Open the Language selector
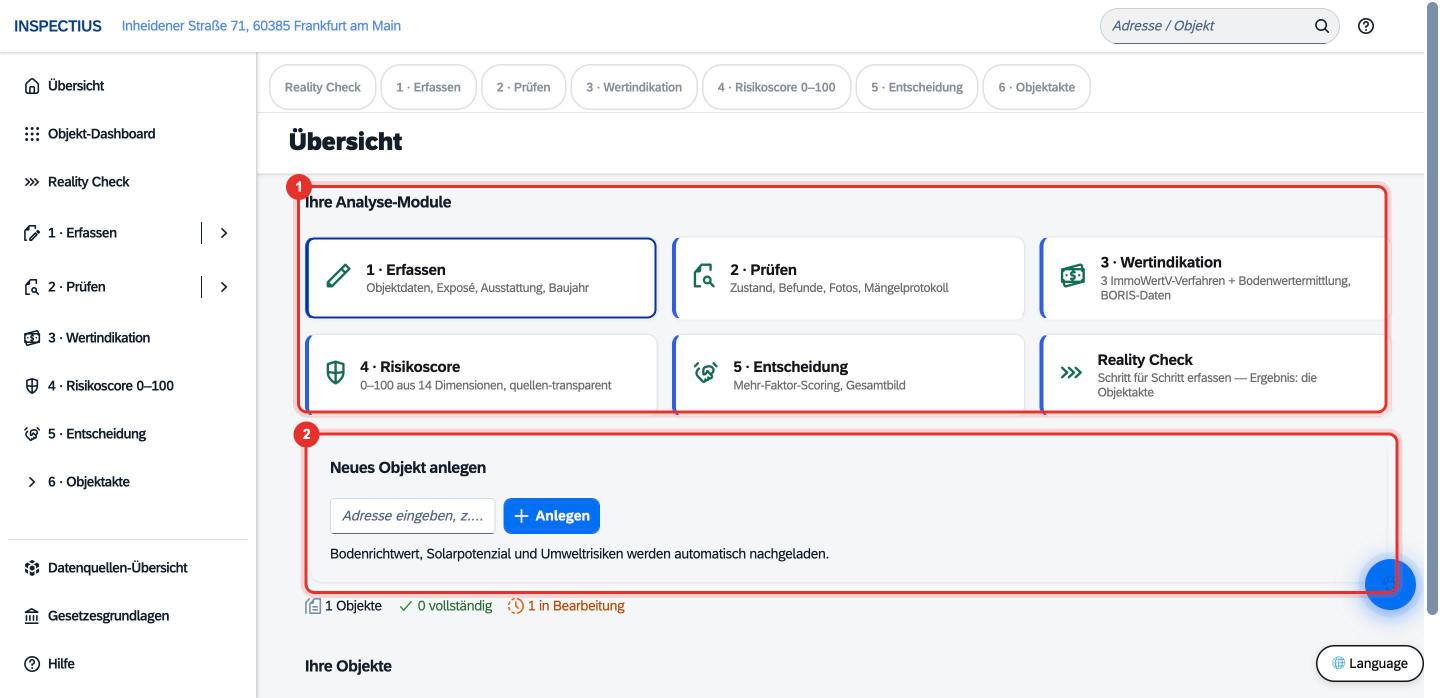The image size is (1440, 698). click(1369, 663)
